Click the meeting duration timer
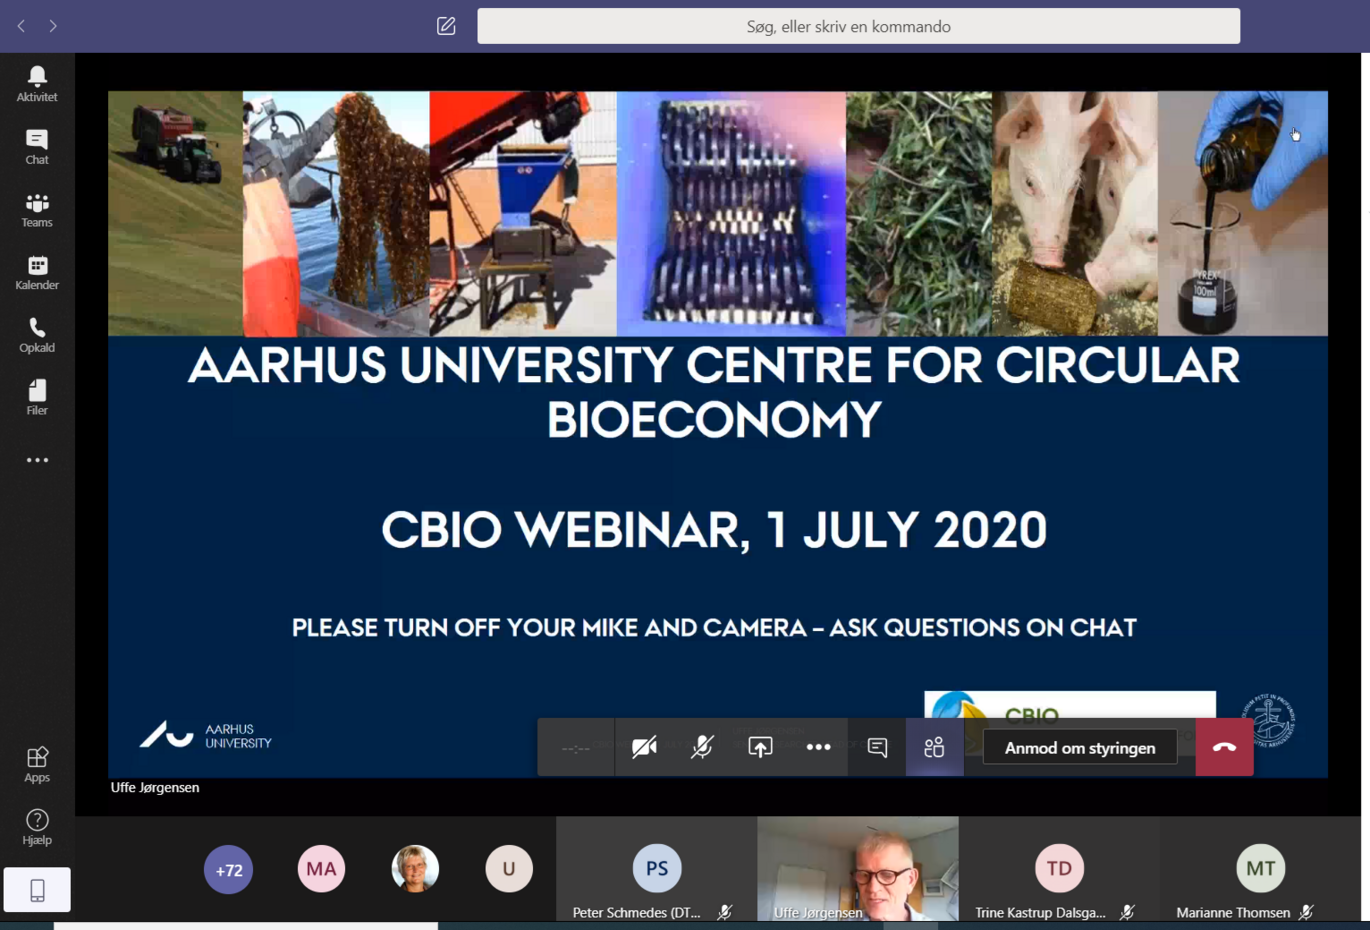This screenshot has width=1370, height=930. [575, 748]
